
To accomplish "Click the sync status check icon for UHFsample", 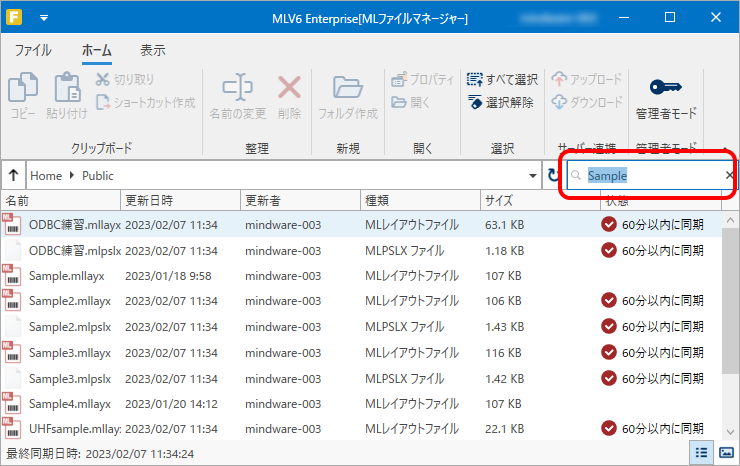I will click(609, 428).
